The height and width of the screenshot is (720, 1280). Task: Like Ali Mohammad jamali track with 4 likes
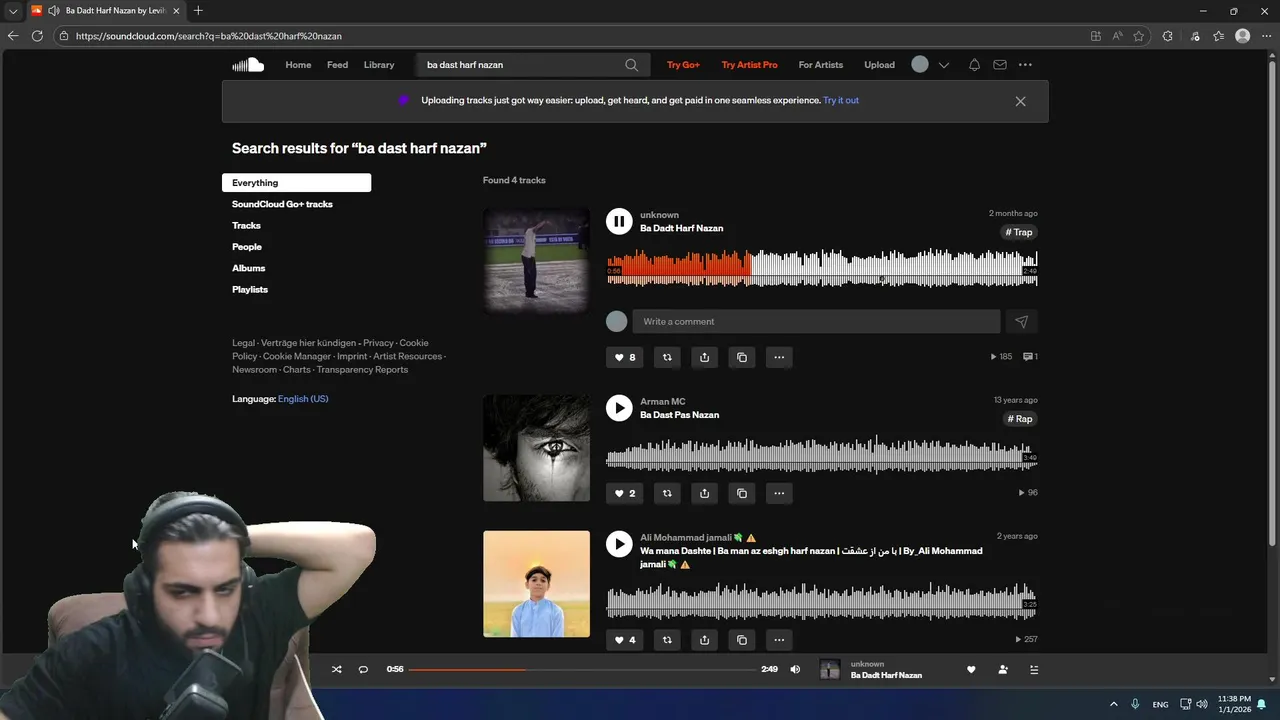(x=625, y=640)
